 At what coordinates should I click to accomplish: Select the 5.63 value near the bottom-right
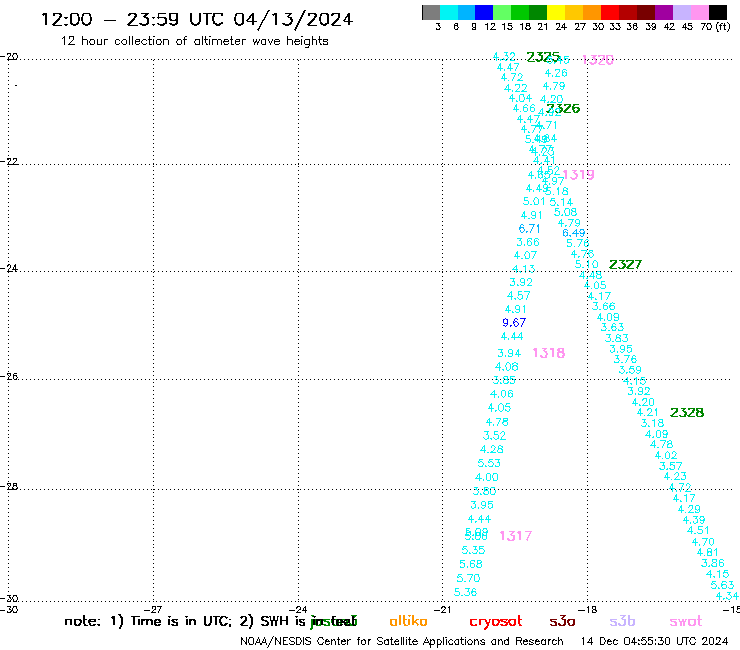(722, 585)
